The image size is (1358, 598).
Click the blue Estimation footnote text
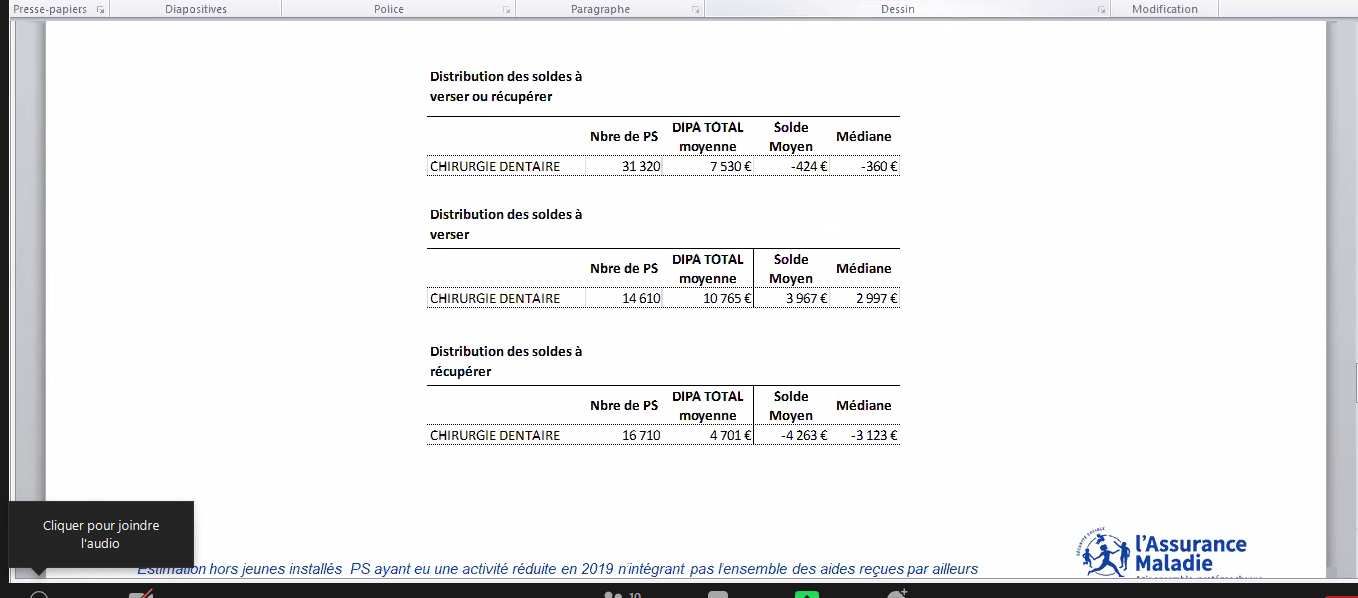557,569
